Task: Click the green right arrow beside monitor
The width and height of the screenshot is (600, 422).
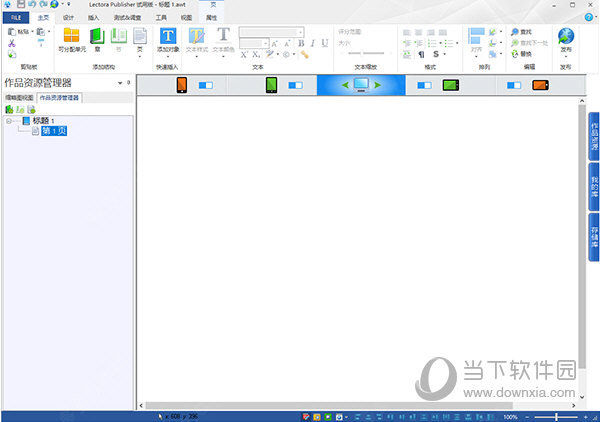Action: point(378,85)
